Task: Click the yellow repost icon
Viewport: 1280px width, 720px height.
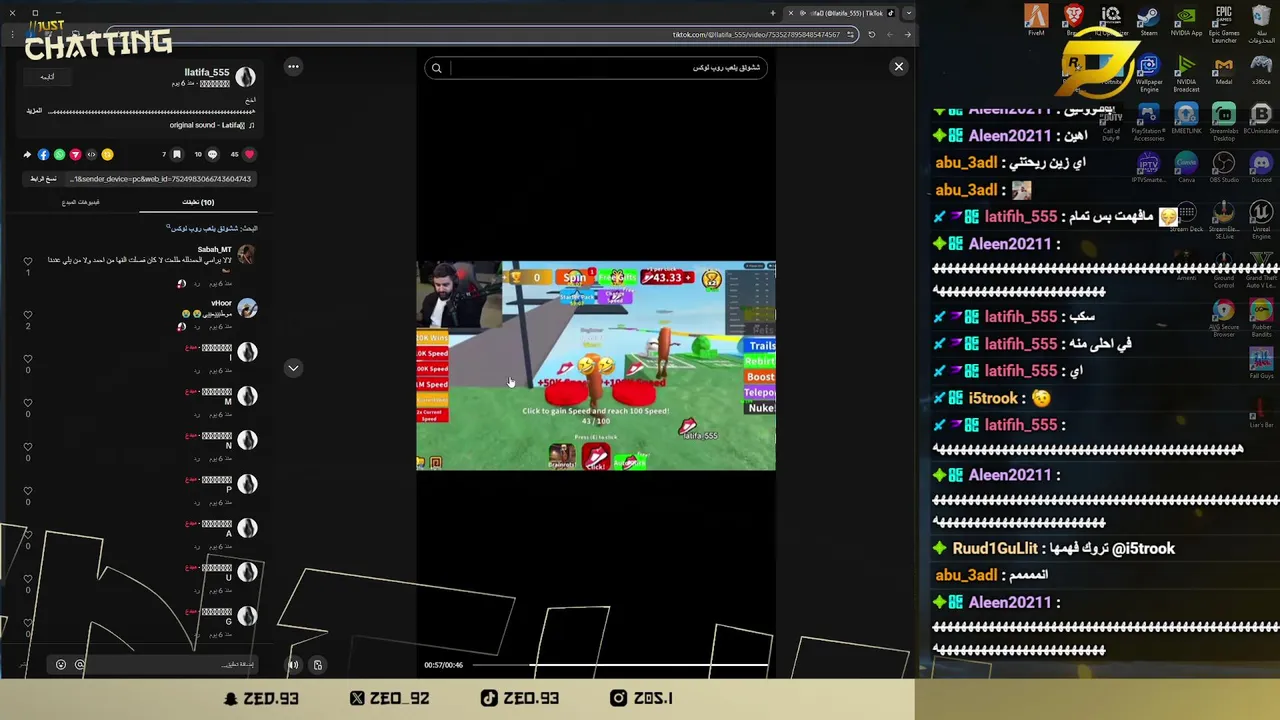Action: (x=107, y=155)
